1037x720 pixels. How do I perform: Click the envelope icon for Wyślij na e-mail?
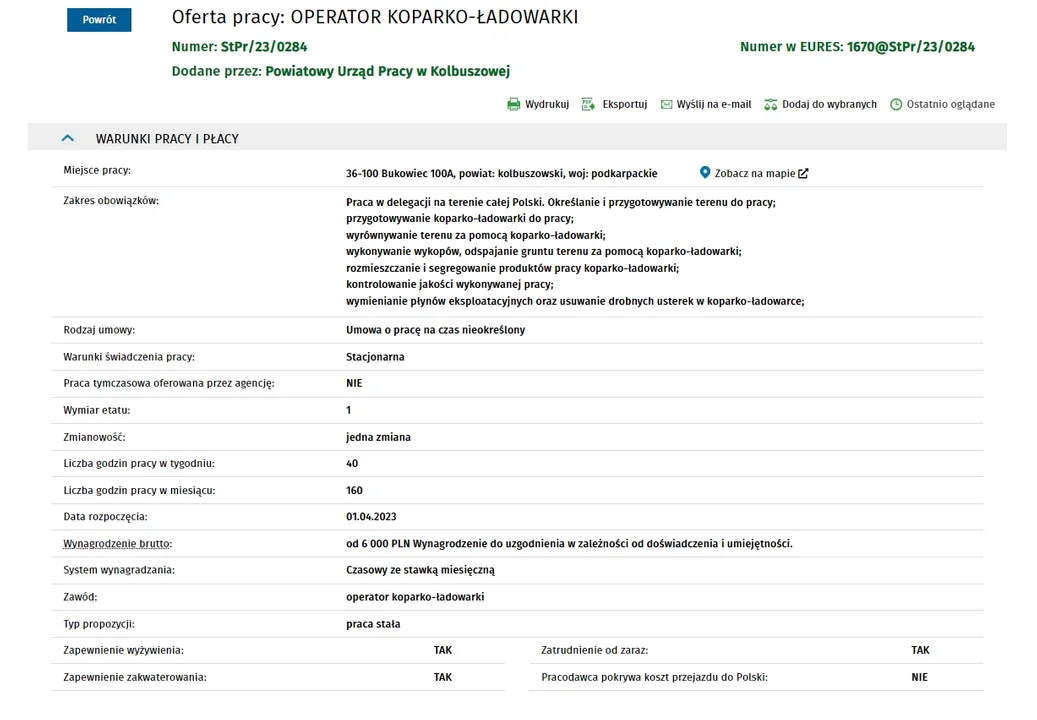(x=667, y=104)
